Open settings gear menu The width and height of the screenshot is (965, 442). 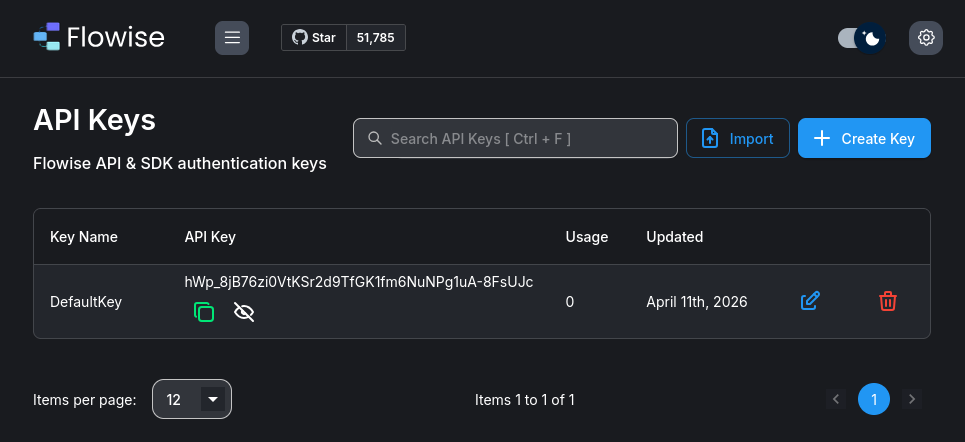926,38
